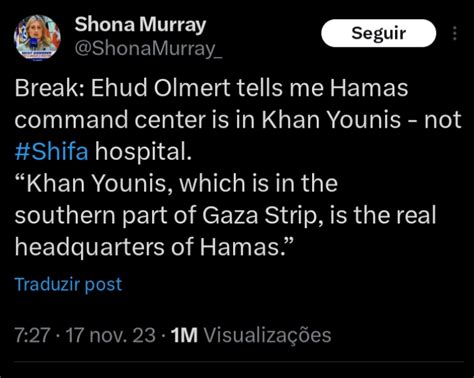
Task: Open the tweet at the Break: Ehud Olmert line
Action: [x=211, y=88]
